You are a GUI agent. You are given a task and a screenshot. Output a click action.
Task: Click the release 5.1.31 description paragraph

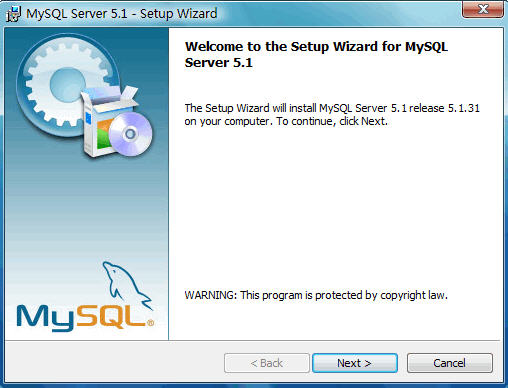point(332,115)
